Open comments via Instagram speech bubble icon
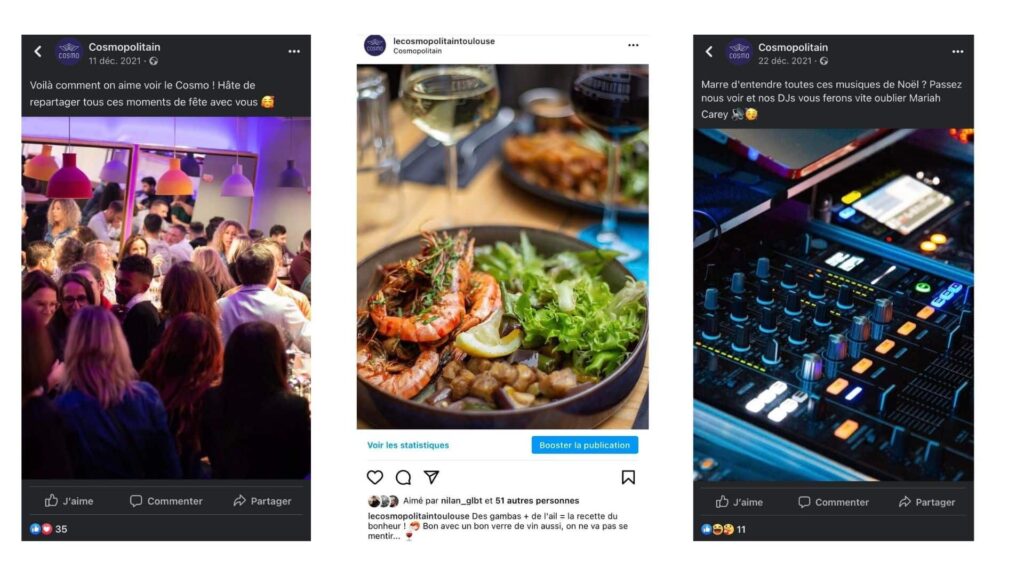Screen dimensions: 1024x576 point(404,477)
